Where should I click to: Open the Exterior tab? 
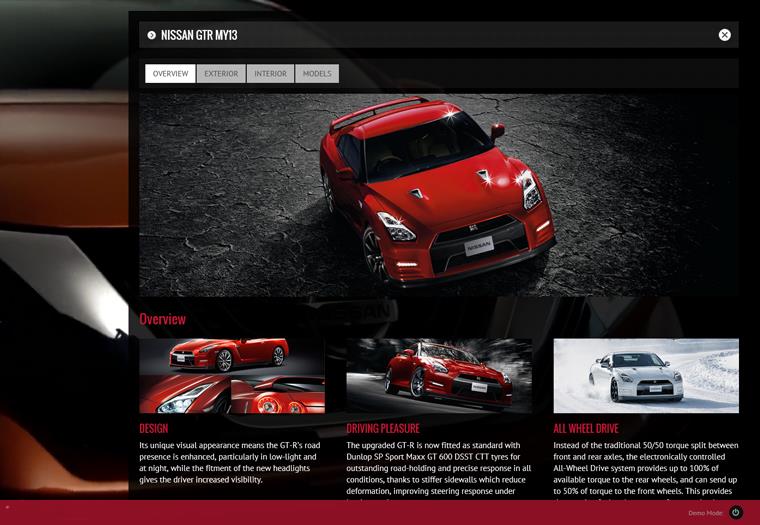tap(221, 73)
